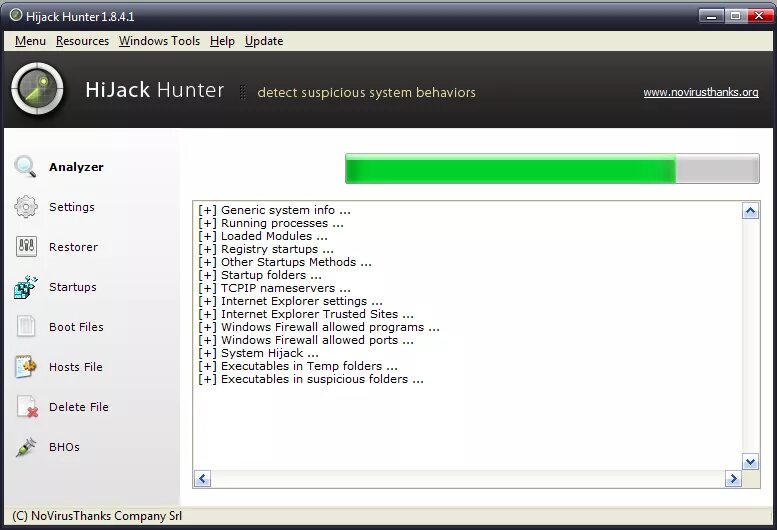Select the 'System Hijack' log line
Screen dimensions: 777x530
pyautogui.click(x=258, y=353)
